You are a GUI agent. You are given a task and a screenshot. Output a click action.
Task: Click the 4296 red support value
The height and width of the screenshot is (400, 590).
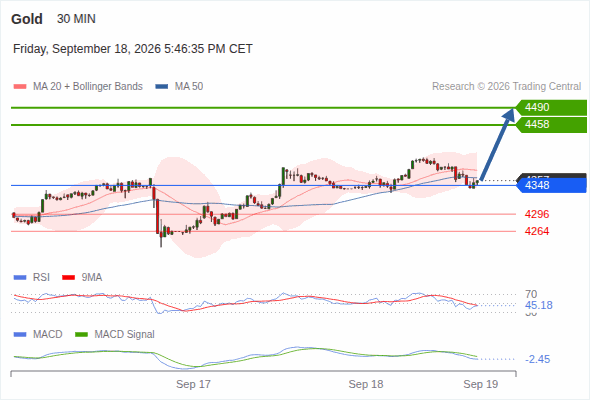(537, 214)
